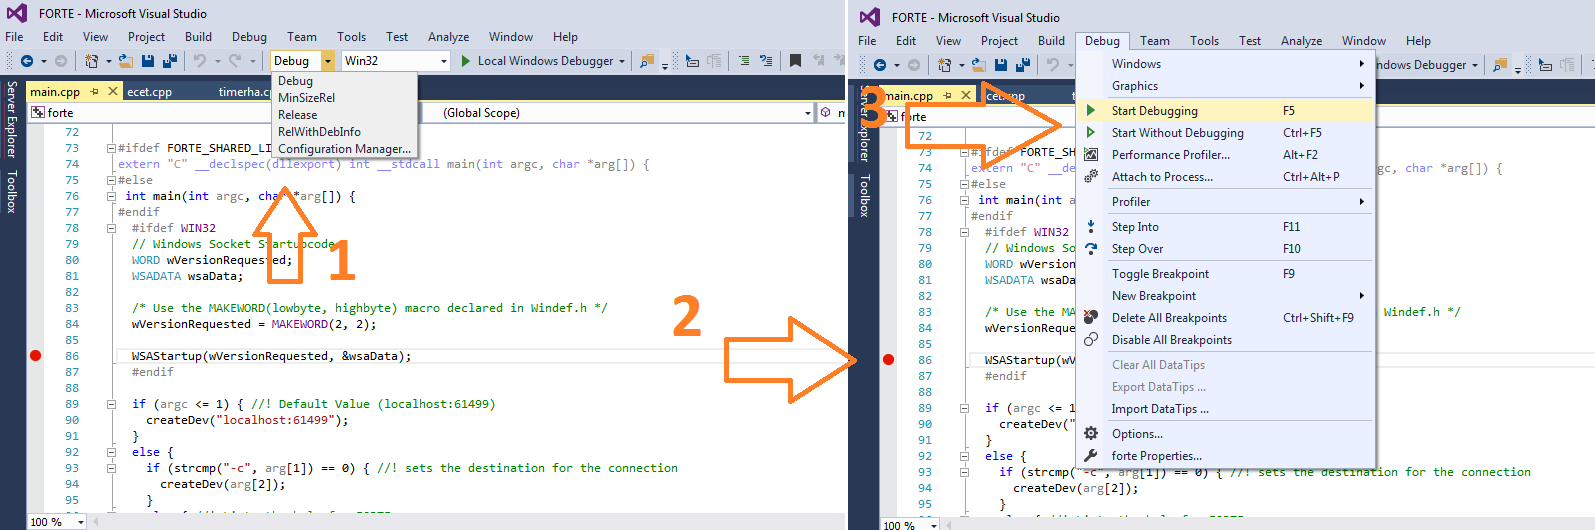Image resolution: width=1595 pixels, height=530 pixels.
Task: Open the Local Windows Debugger dropdown arrow
Action: pyautogui.click(x=622, y=61)
